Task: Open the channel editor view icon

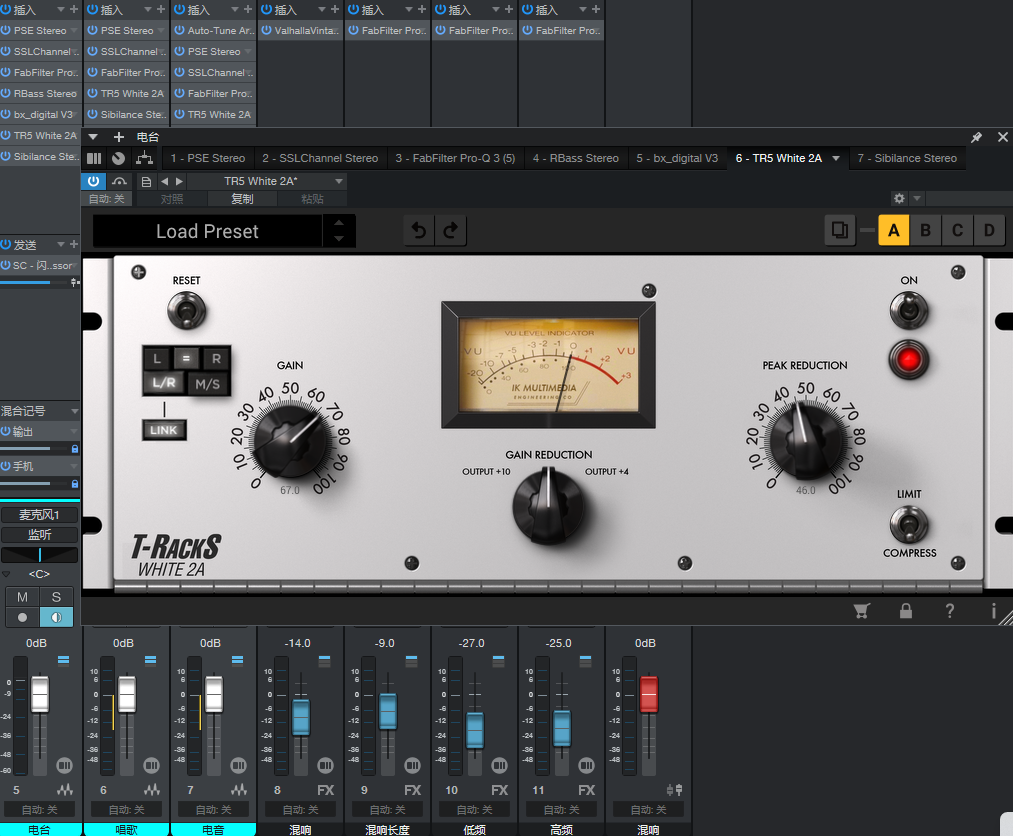Action: click(94, 158)
